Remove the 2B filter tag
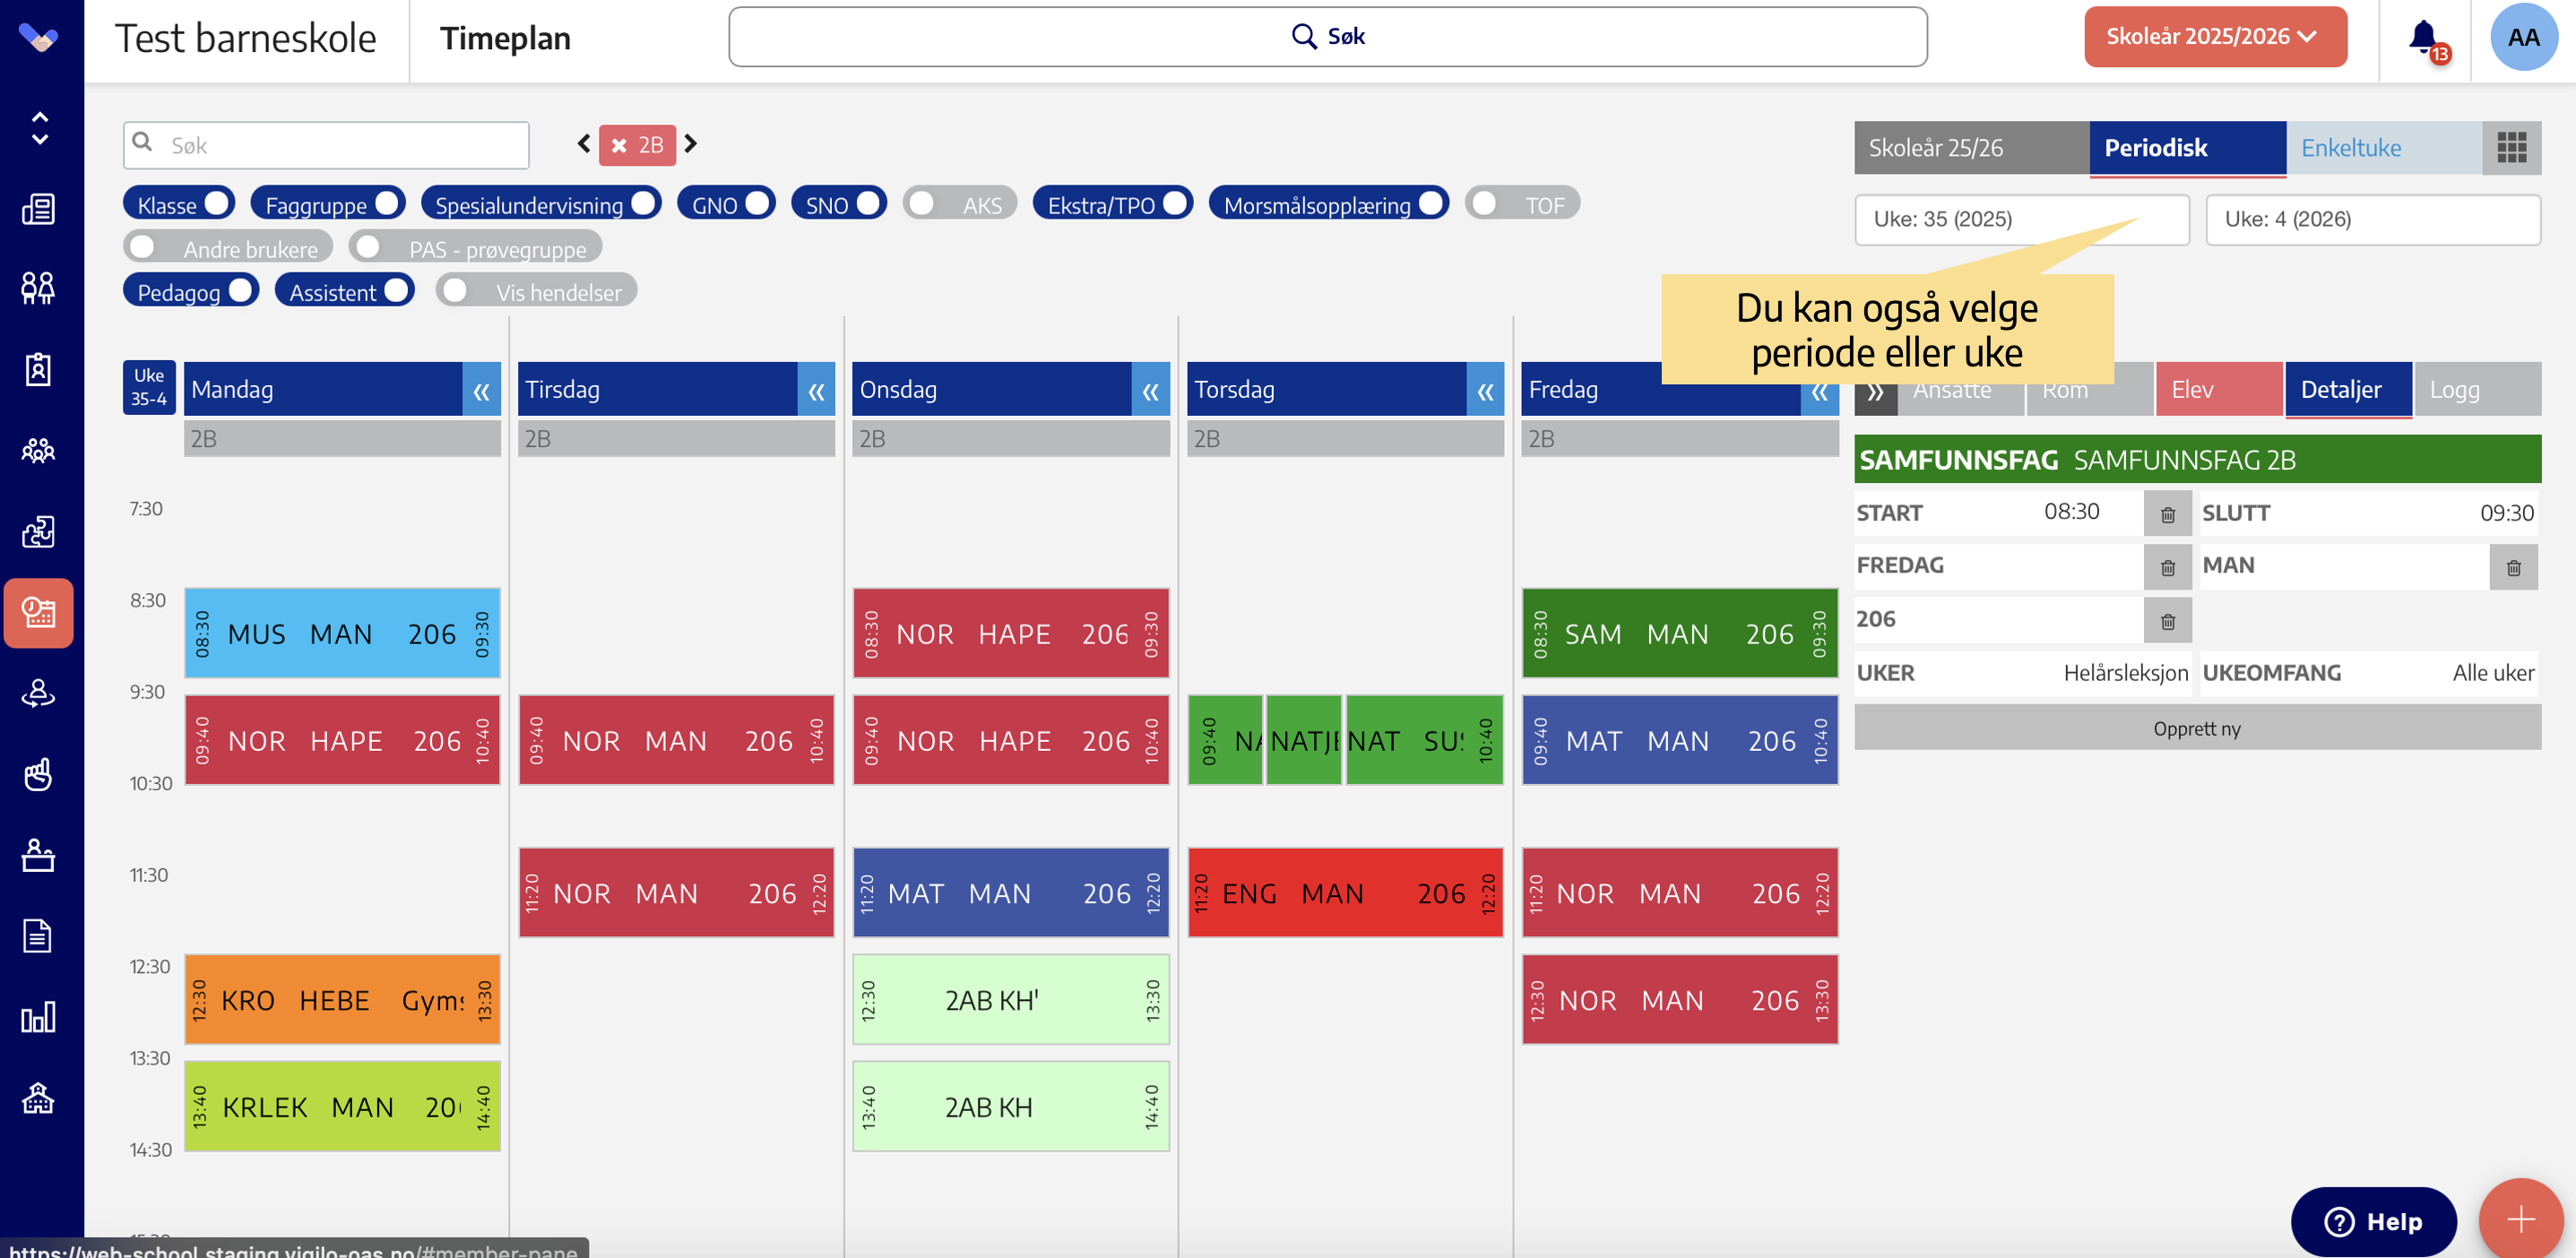 (x=619, y=145)
